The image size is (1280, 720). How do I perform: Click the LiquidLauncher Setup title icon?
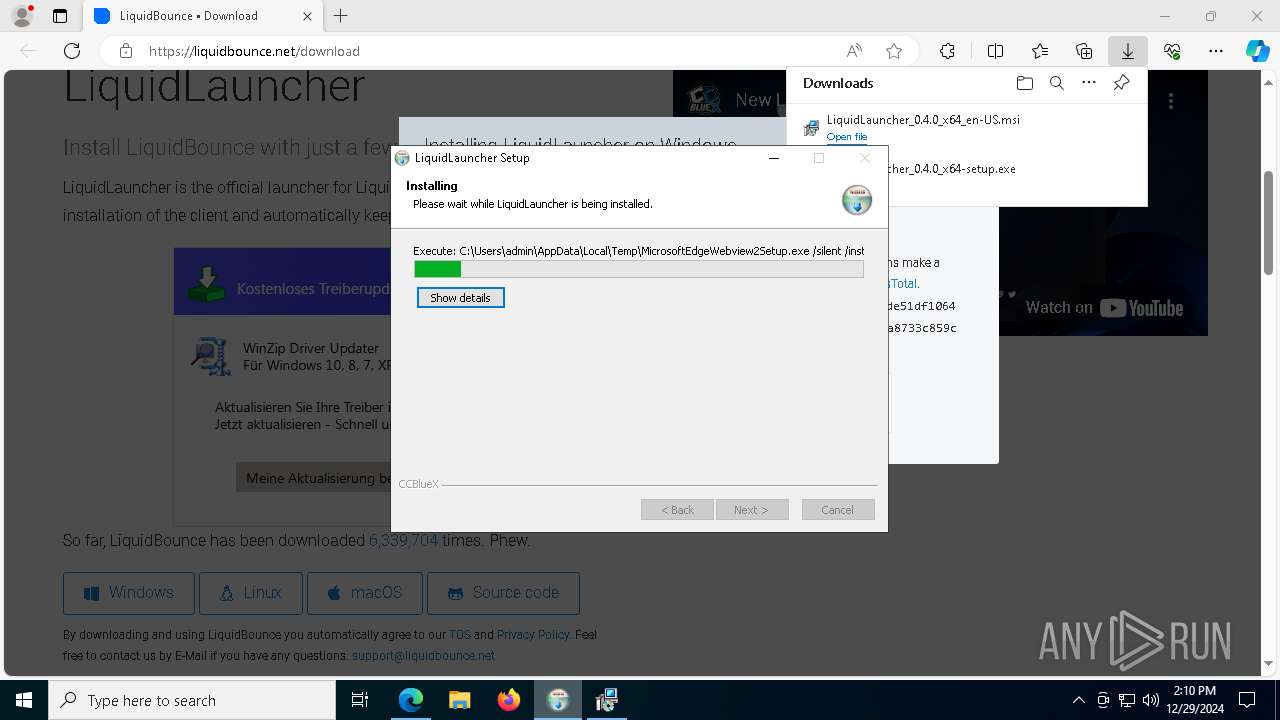[x=402, y=158]
